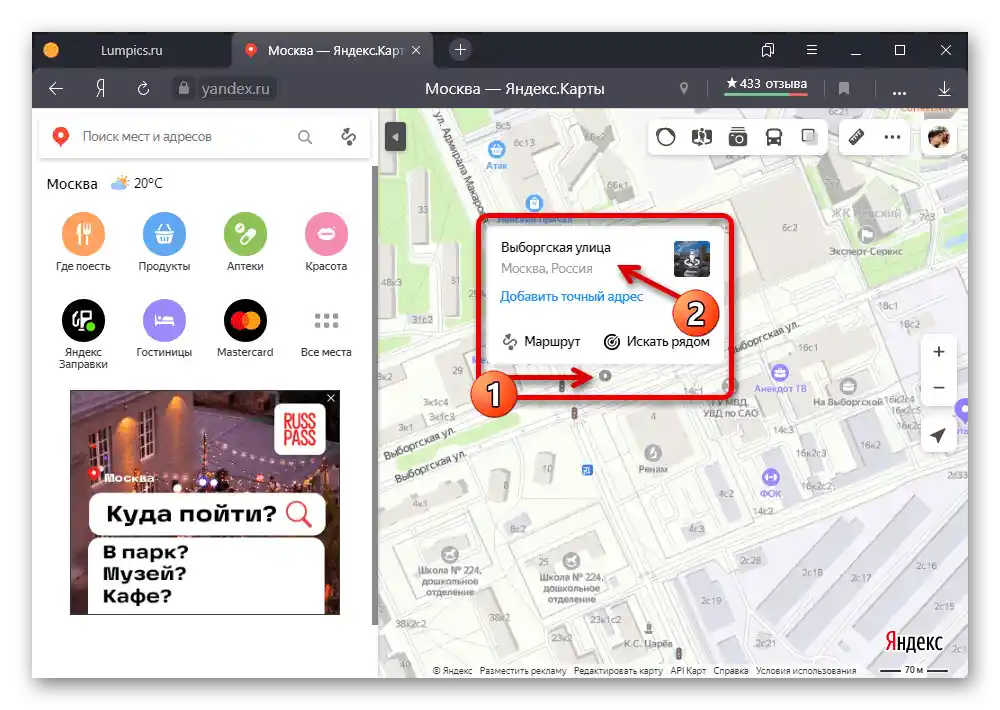Click the location pin in address bar
This screenshot has width=1000, height=710.
[x=684, y=89]
